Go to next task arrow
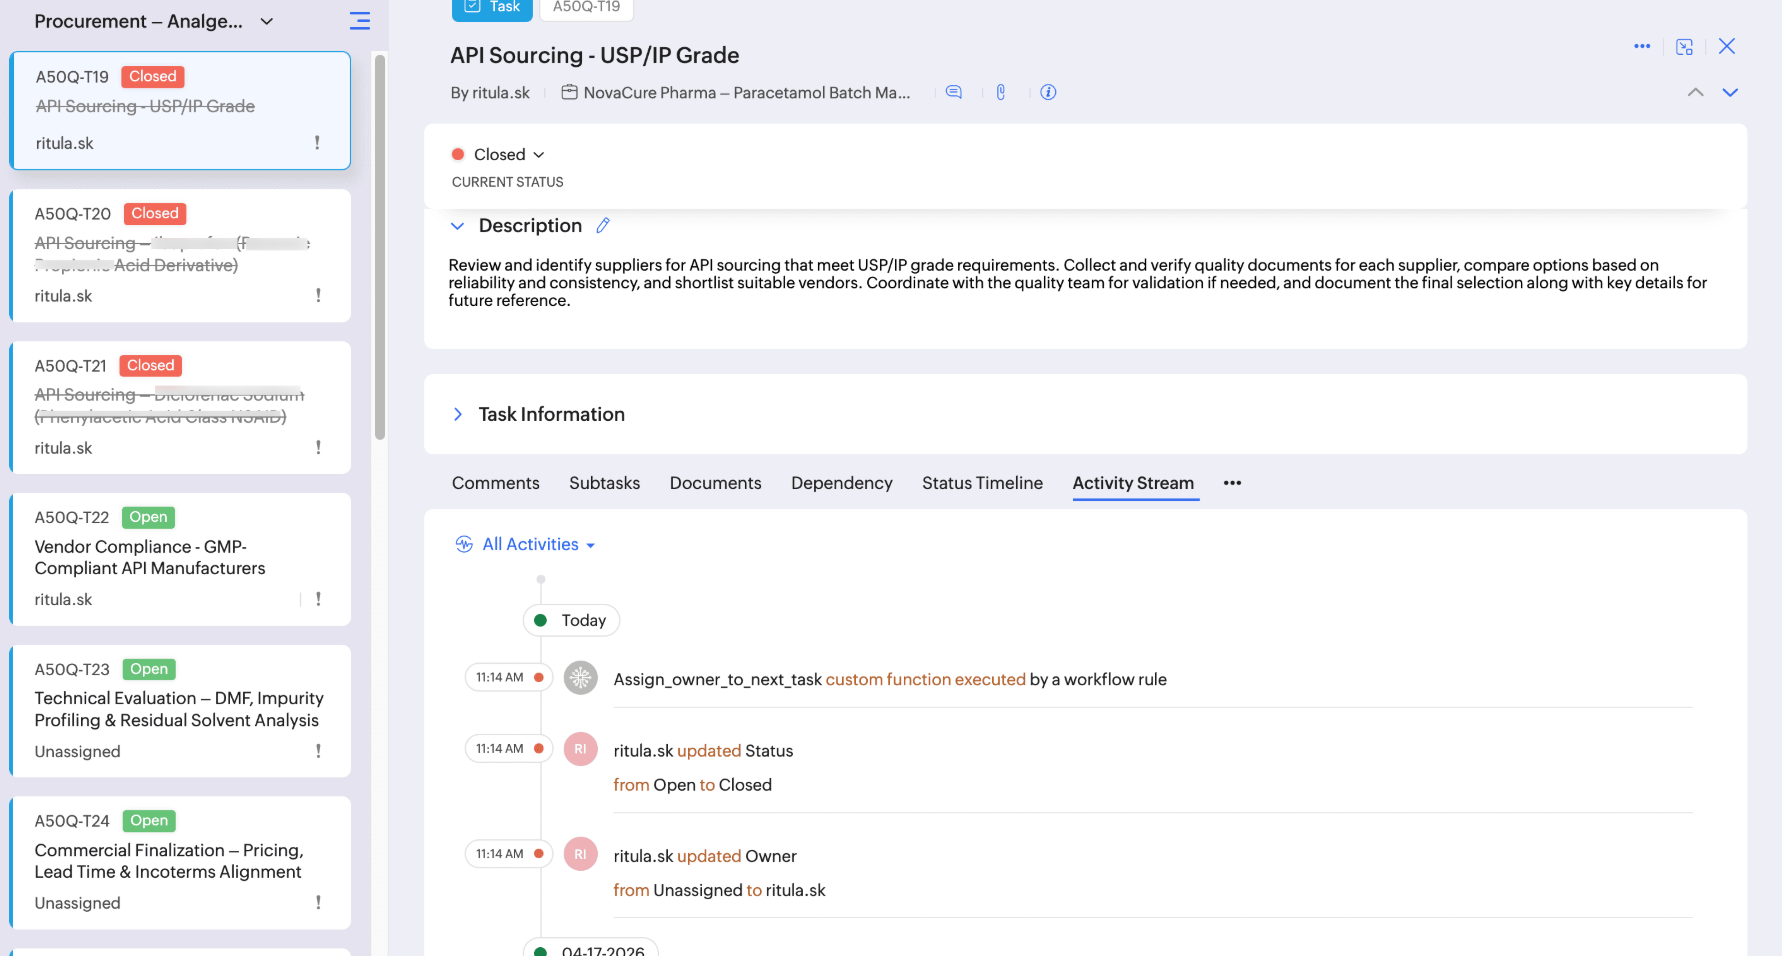The width and height of the screenshot is (1782, 956). (x=1730, y=92)
